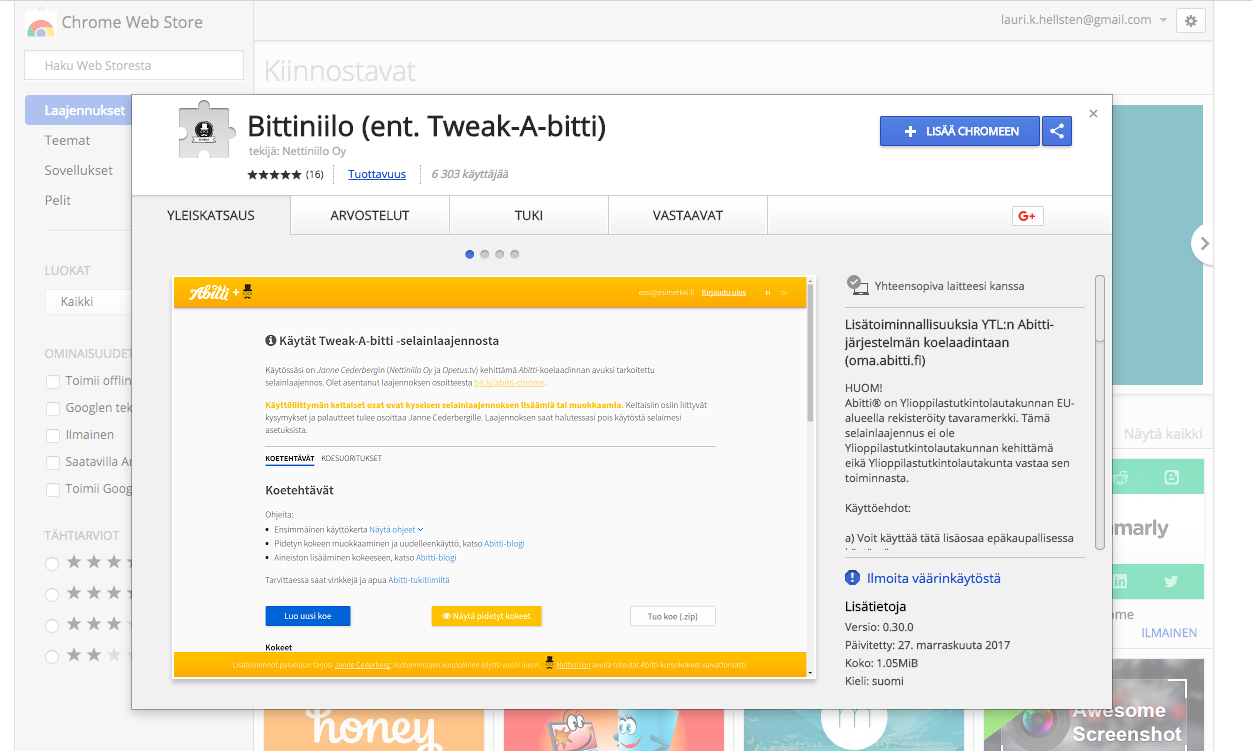
Task: Open the Awesome Screenshot extension tile
Action: [1094, 705]
